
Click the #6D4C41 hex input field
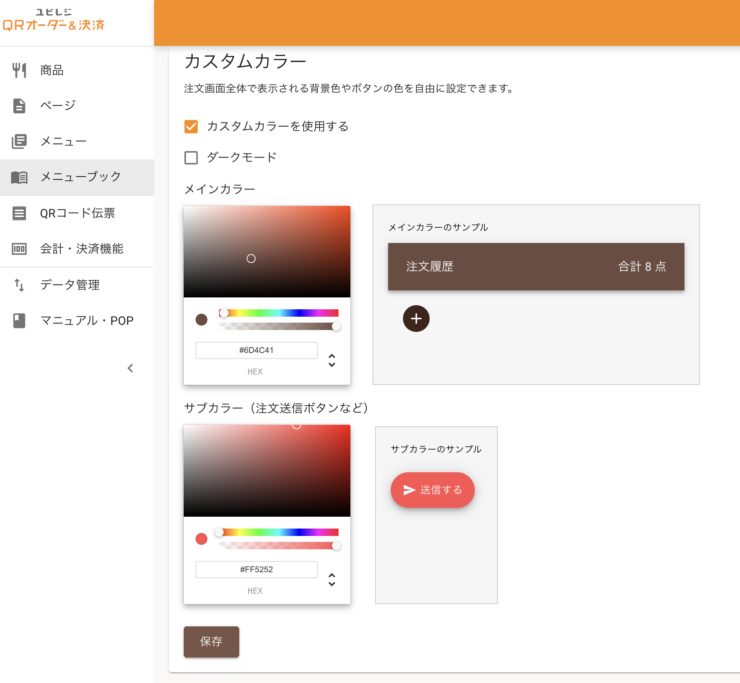click(256, 350)
